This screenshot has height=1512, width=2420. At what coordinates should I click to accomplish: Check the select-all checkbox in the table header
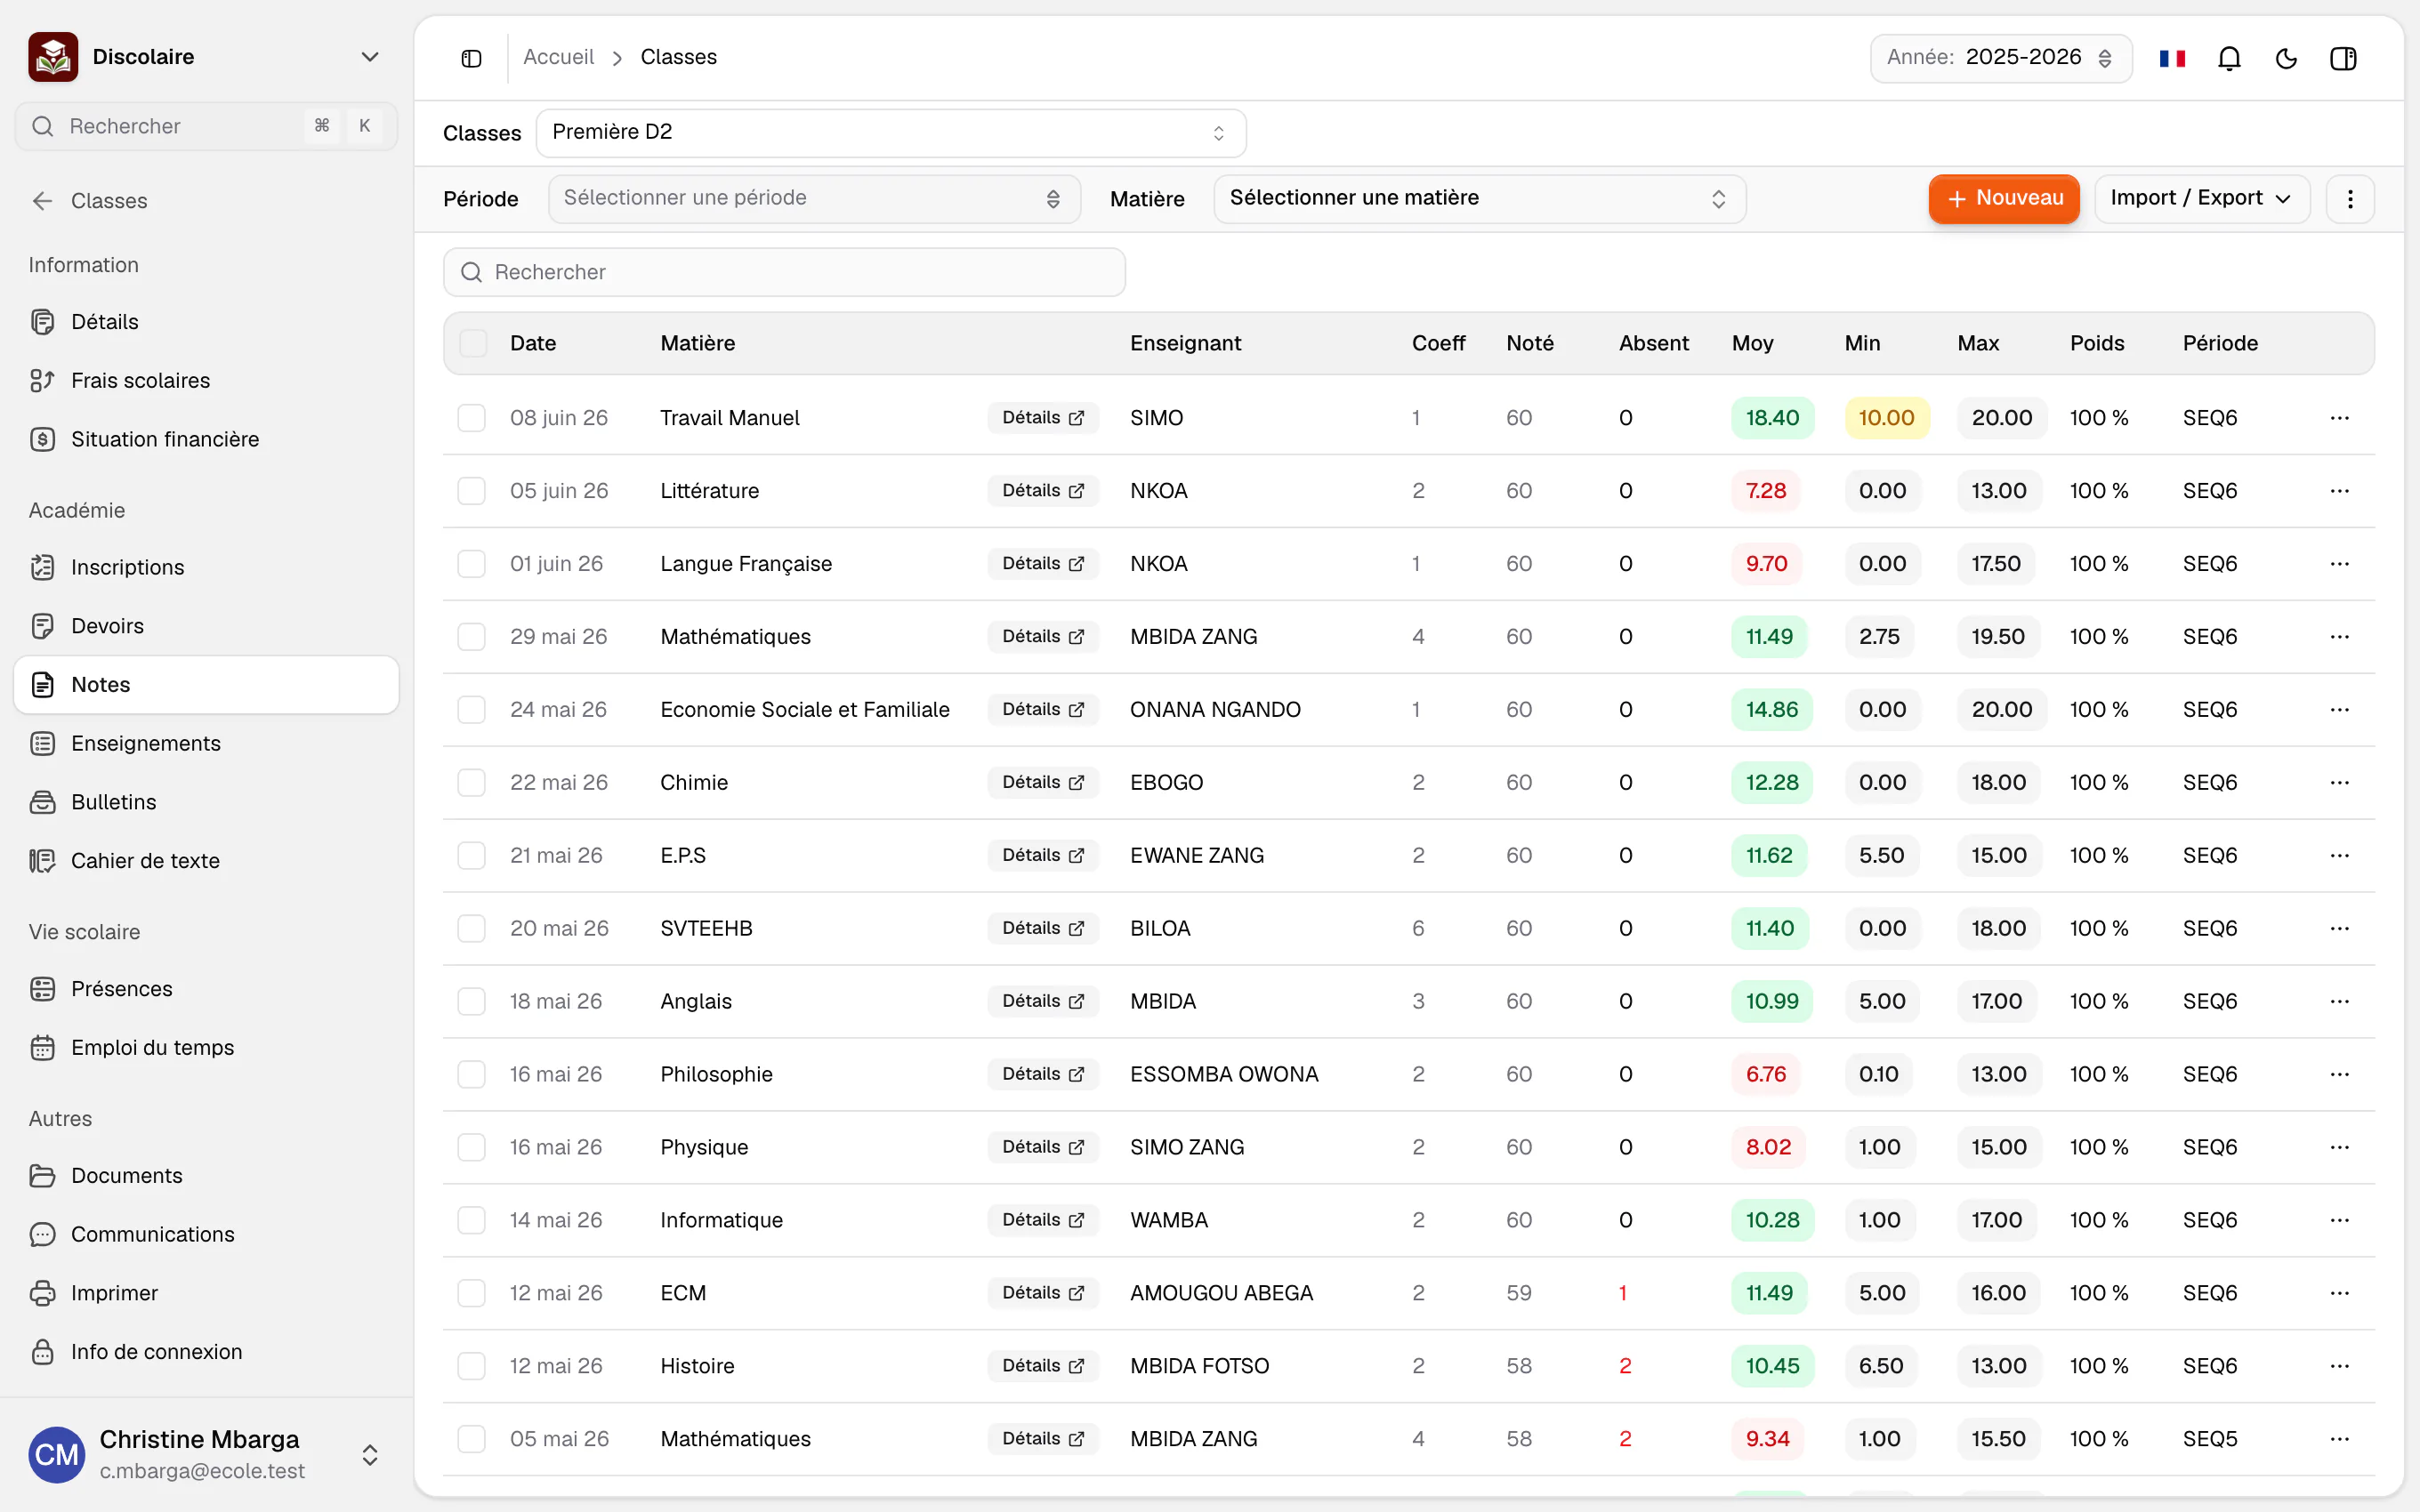coord(473,343)
